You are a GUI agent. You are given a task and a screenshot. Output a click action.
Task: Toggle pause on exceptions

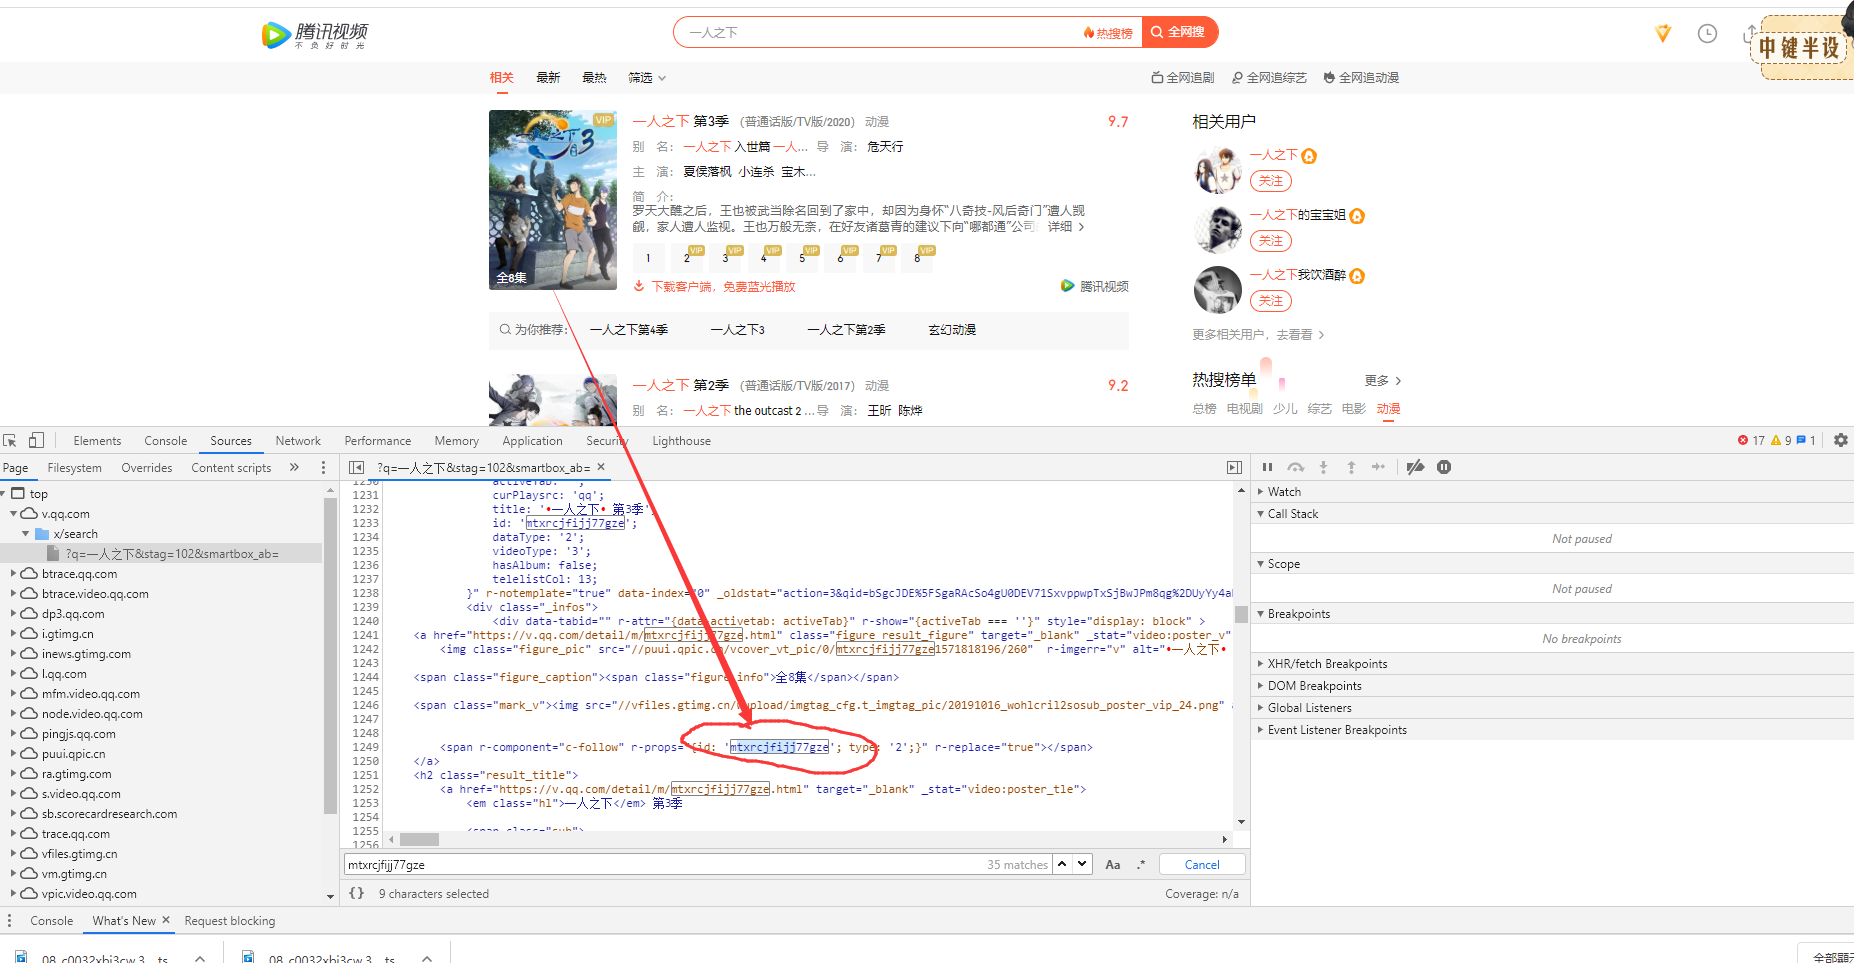click(x=1444, y=467)
